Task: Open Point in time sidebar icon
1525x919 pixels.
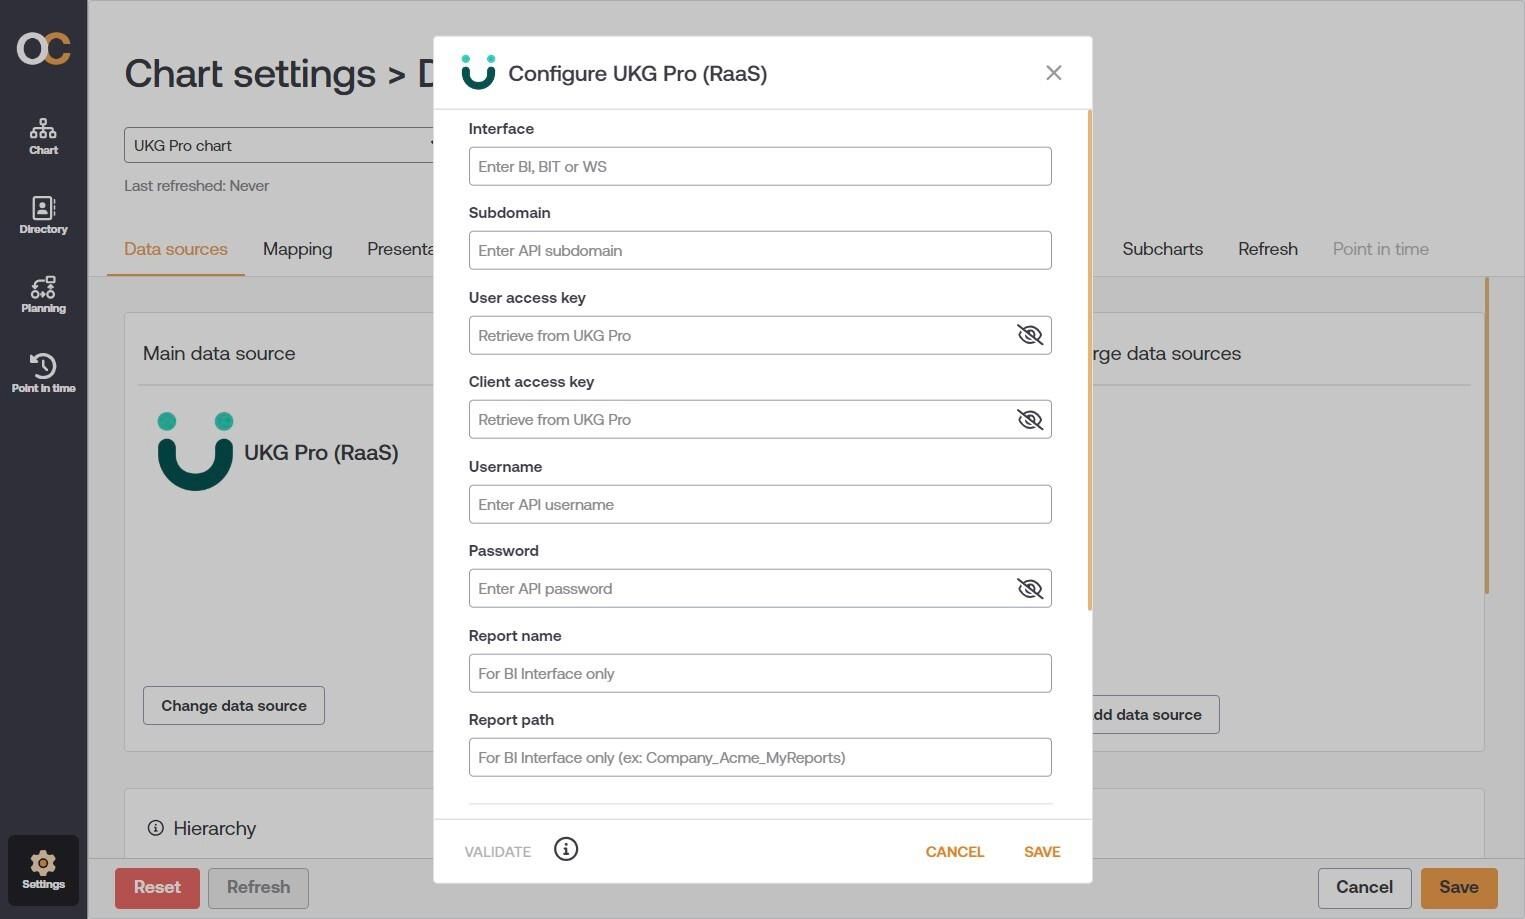Action: click(43, 373)
